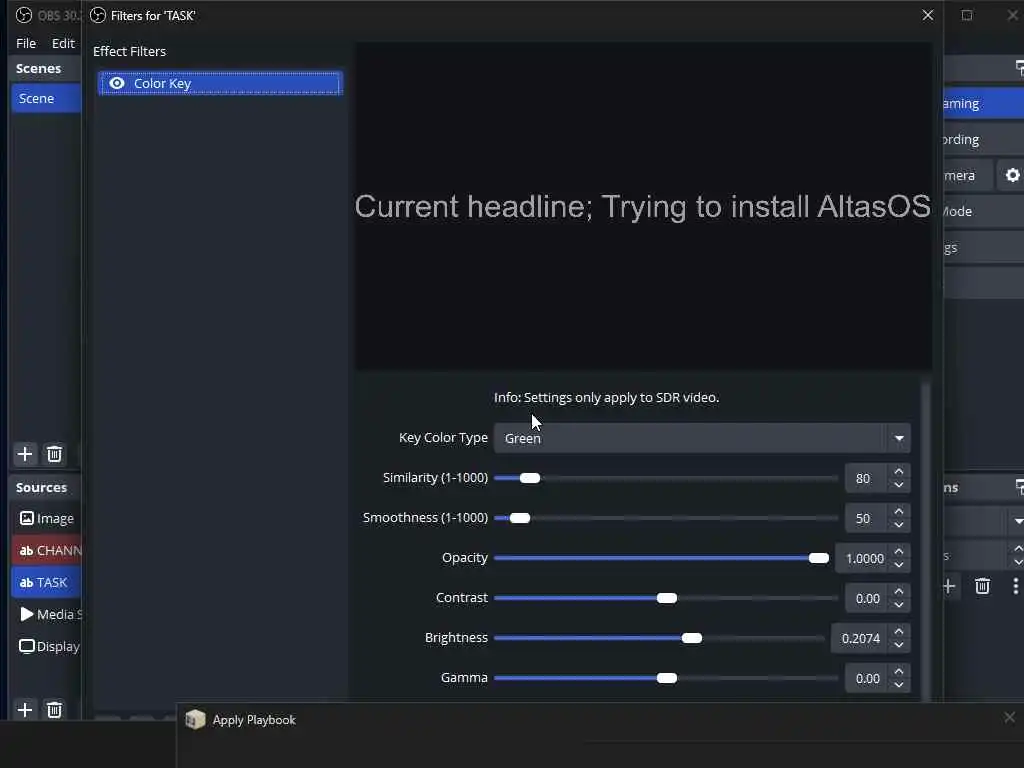Increase Brightness value with up arrow
This screenshot has height=768, width=1024.
899,632
